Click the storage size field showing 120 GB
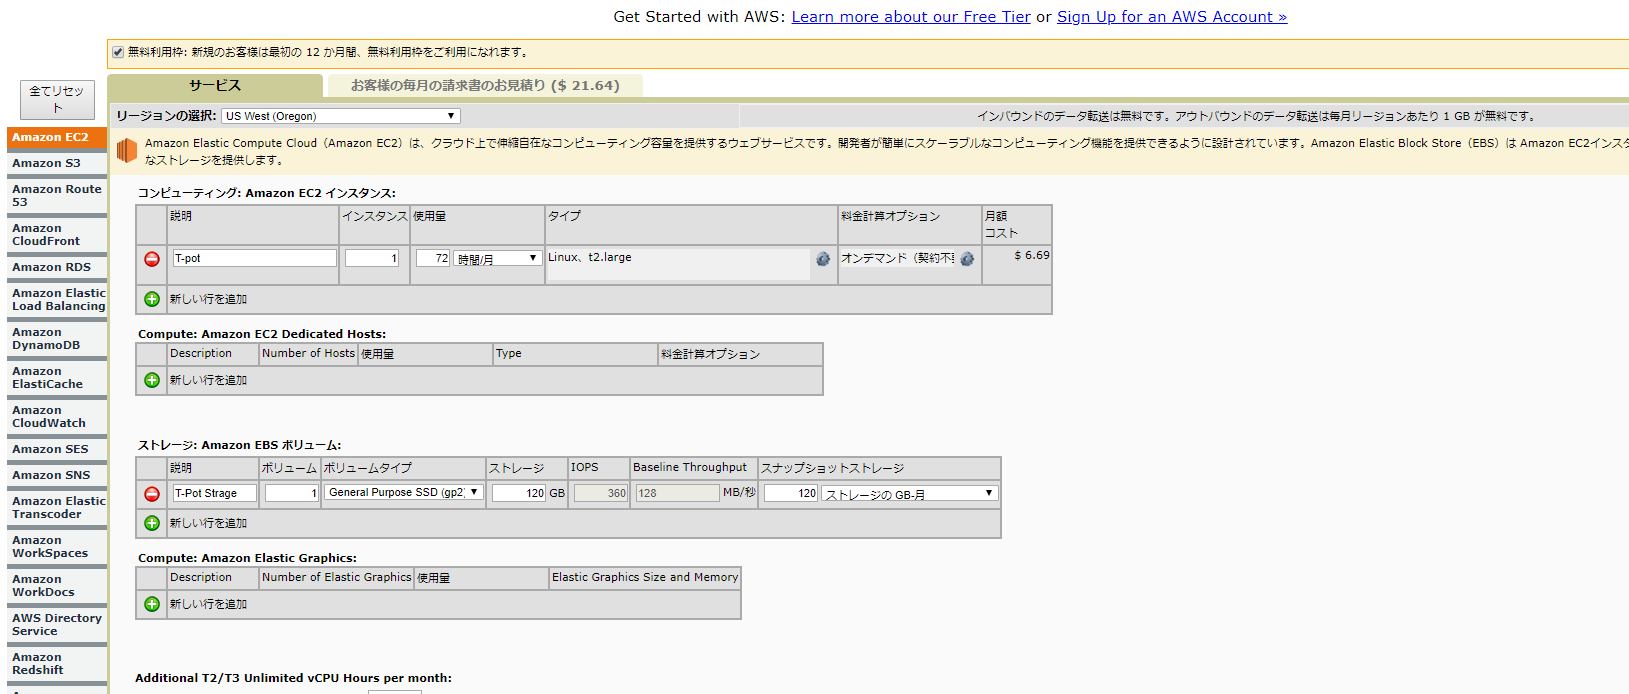The height and width of the screenshot is (694, 1629). tap(519, 493)
